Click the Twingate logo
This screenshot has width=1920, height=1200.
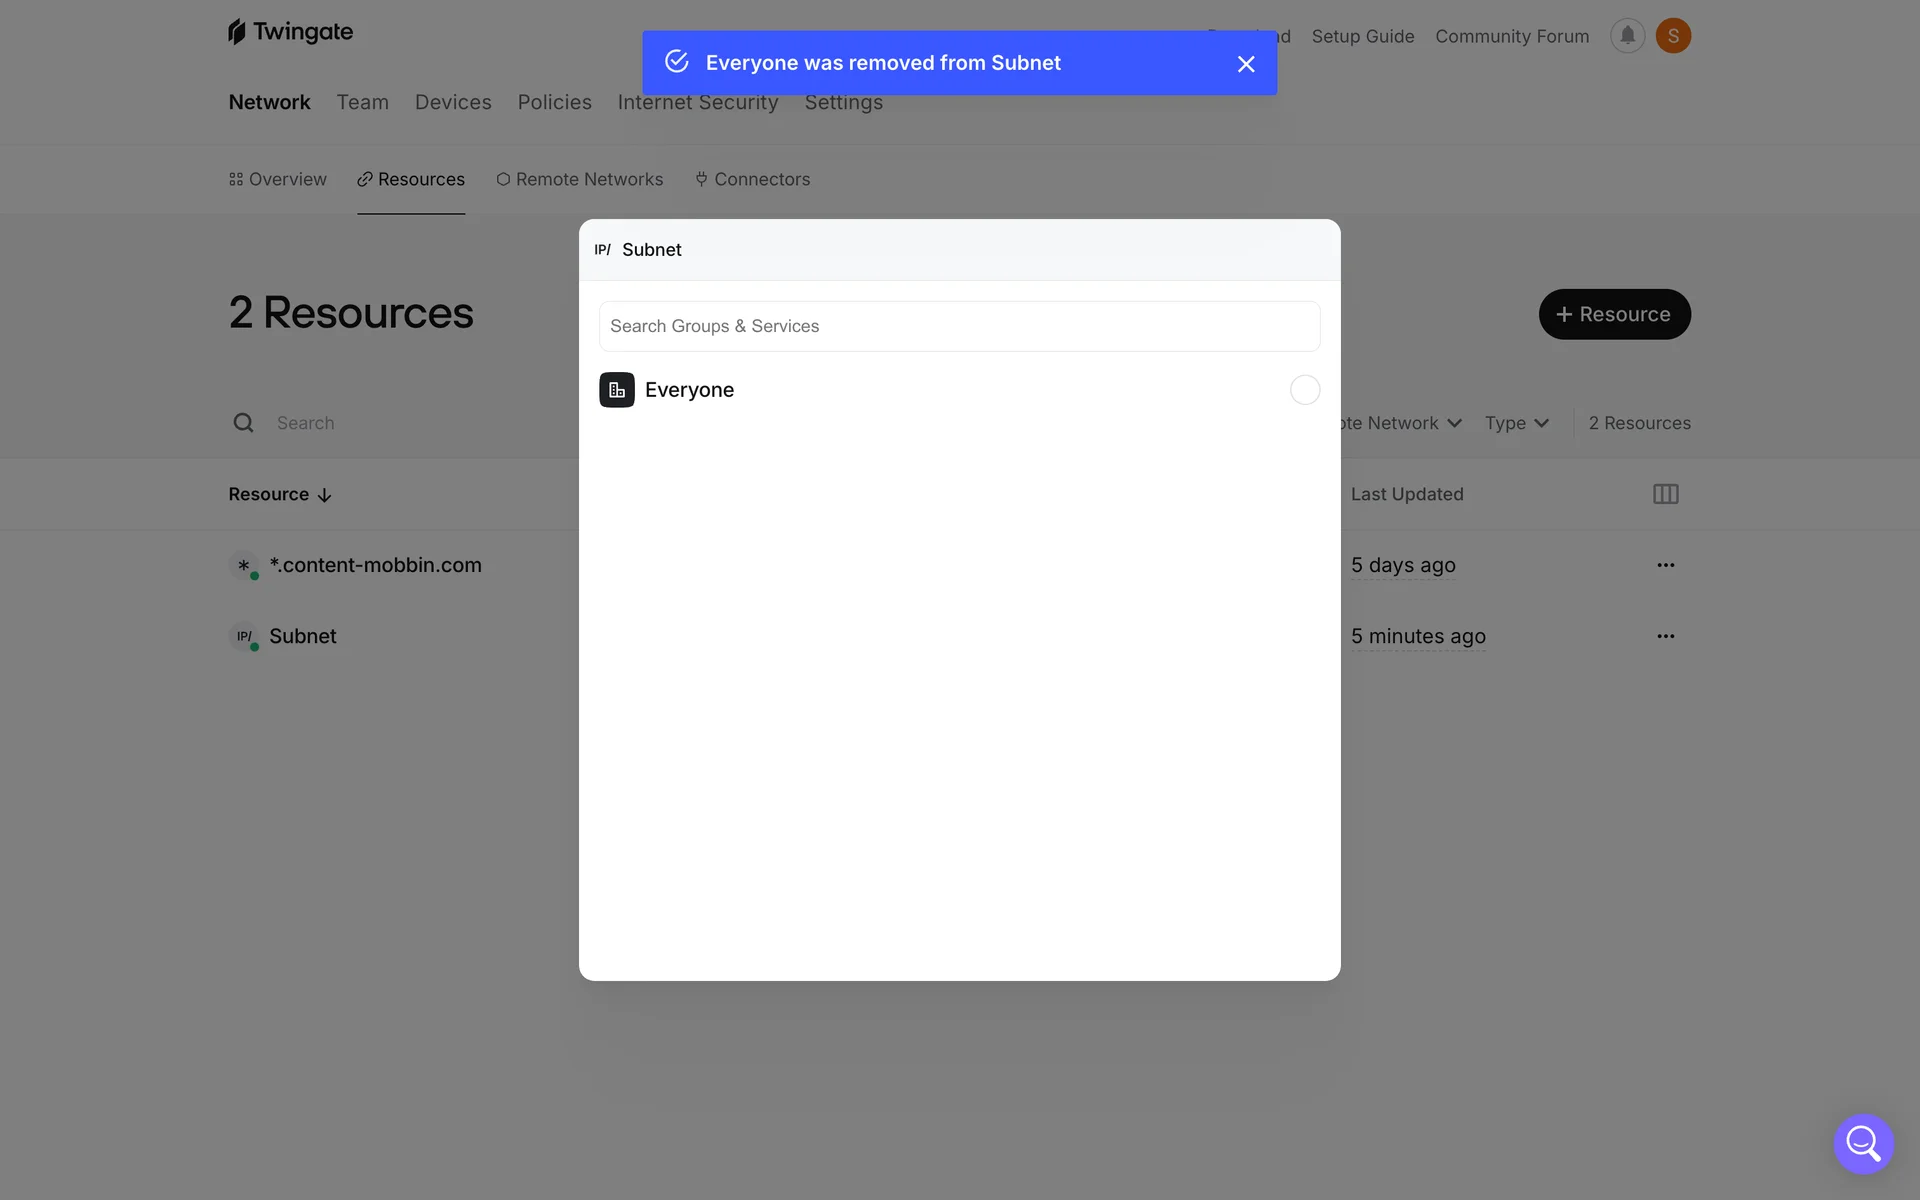(290, 32)
